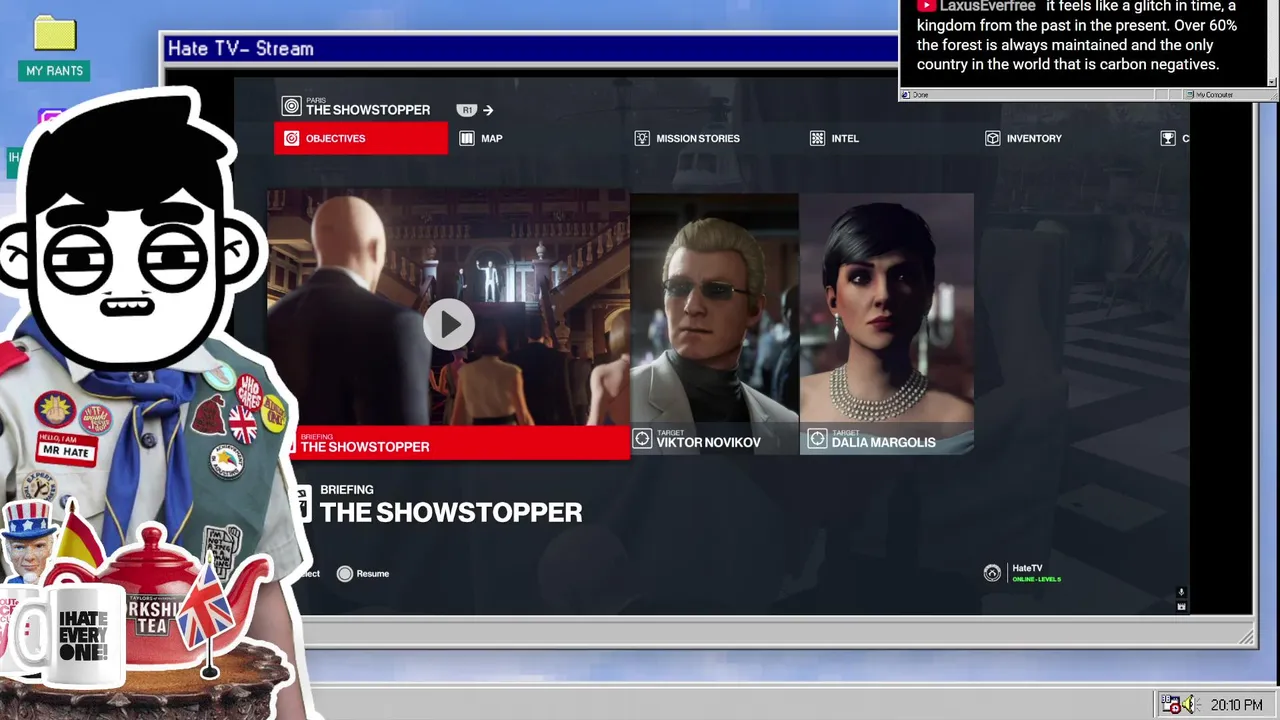Click the Inventory tab icon
This screenshot has width=1280, height=720.
[992, 138]
